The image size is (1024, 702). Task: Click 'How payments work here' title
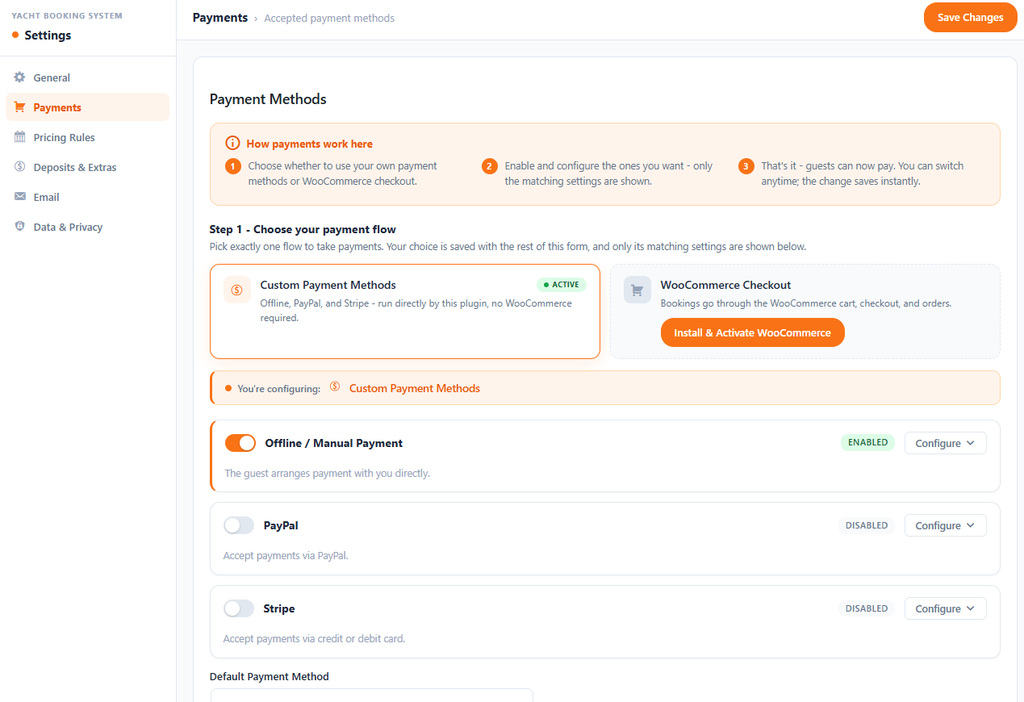coord(310,144)
